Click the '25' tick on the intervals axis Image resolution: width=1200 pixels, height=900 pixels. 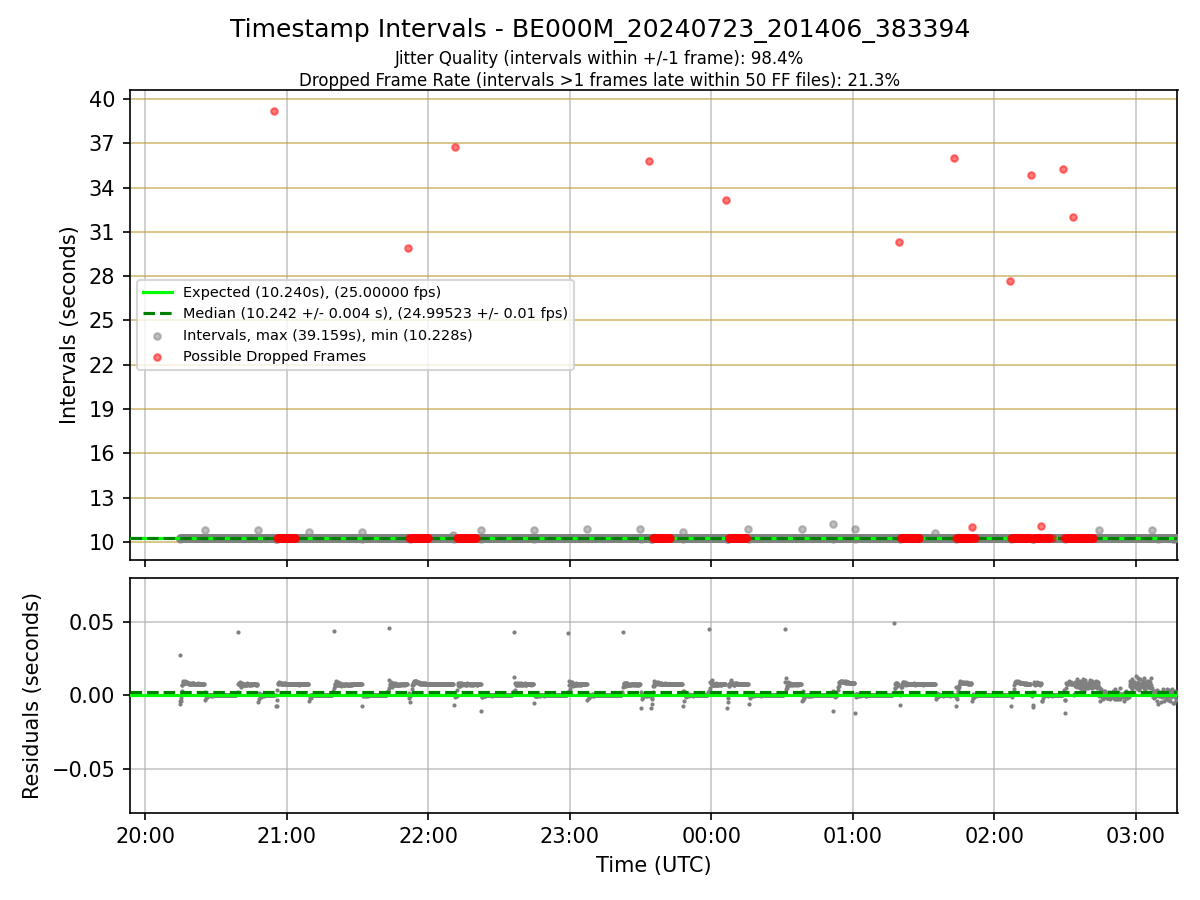(x=103, y=320)
